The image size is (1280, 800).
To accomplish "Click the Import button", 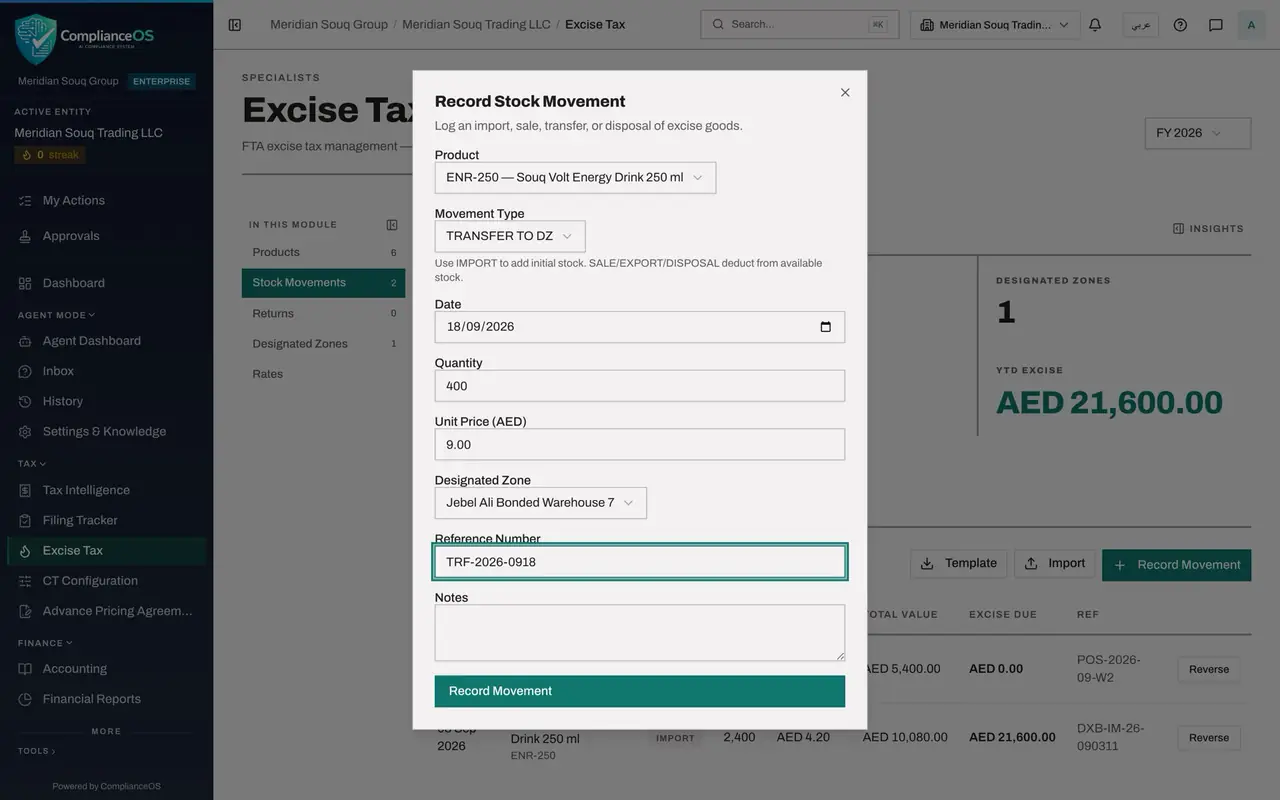I will 1055,564.
